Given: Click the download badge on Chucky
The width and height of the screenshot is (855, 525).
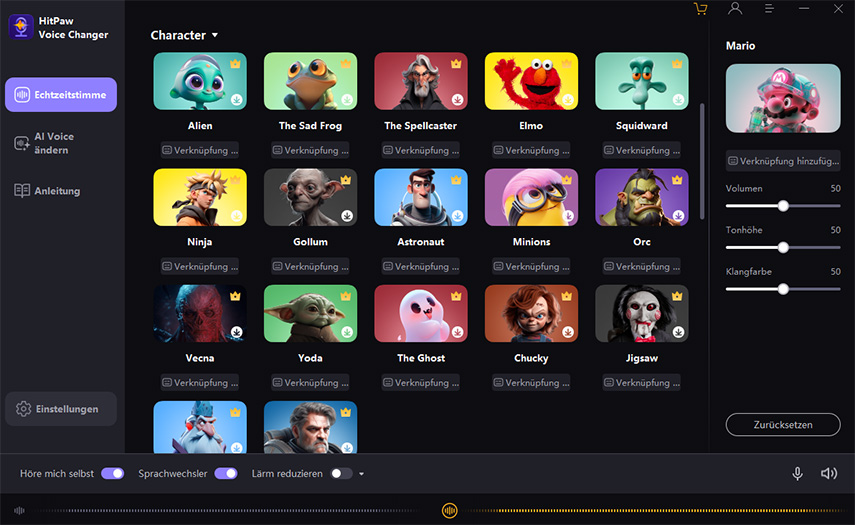Looking at the screenshot, I should [x=568, y=332].
